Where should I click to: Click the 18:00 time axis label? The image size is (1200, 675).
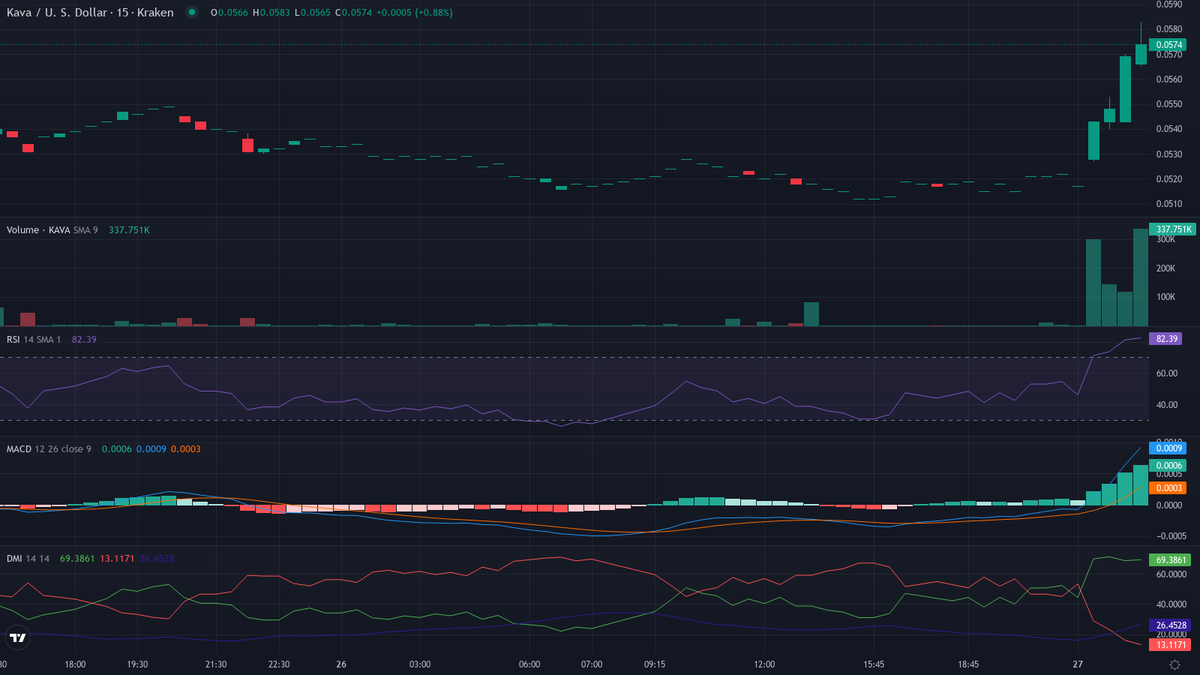[x=74, y=664]
